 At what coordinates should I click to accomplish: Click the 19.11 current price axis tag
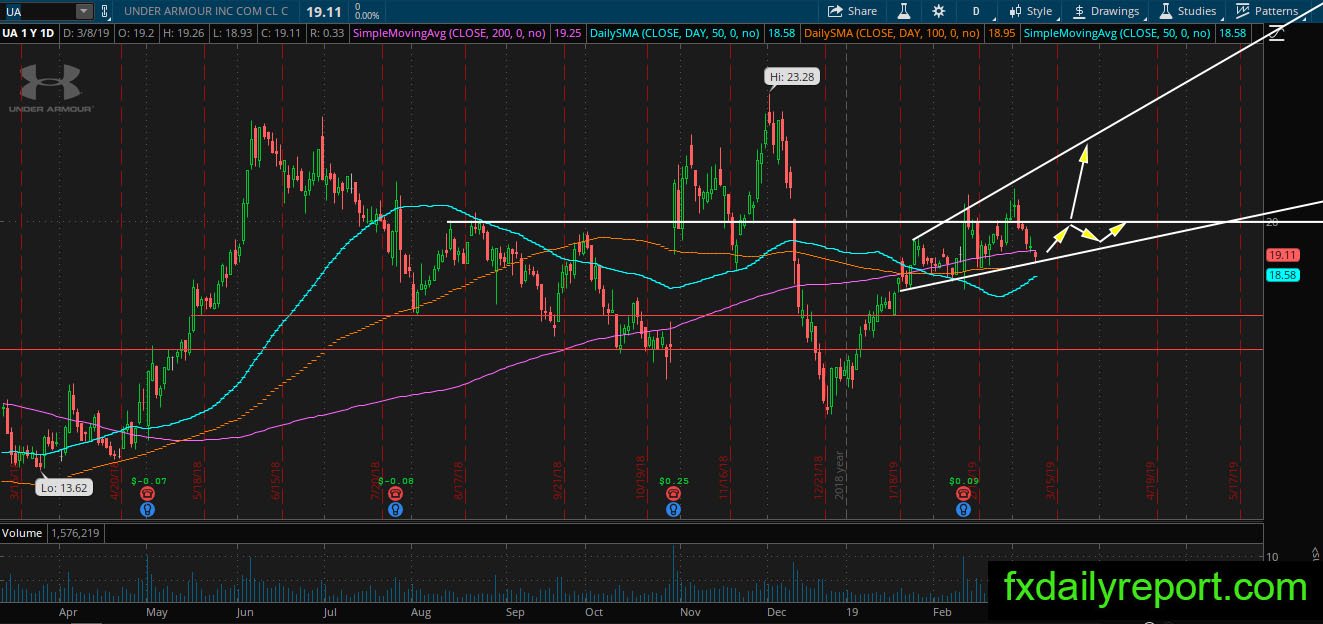1282,255
